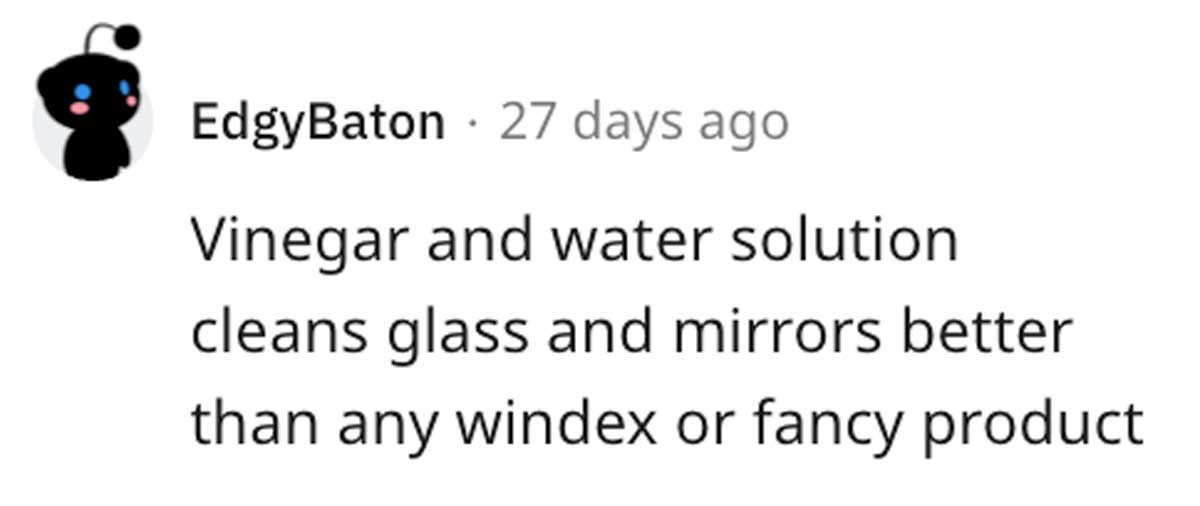Image resolution: width=1200 pixels, height=506 pixels.
Task: Click the dot separator after EdgyBaton
Action: coord(472,125)
